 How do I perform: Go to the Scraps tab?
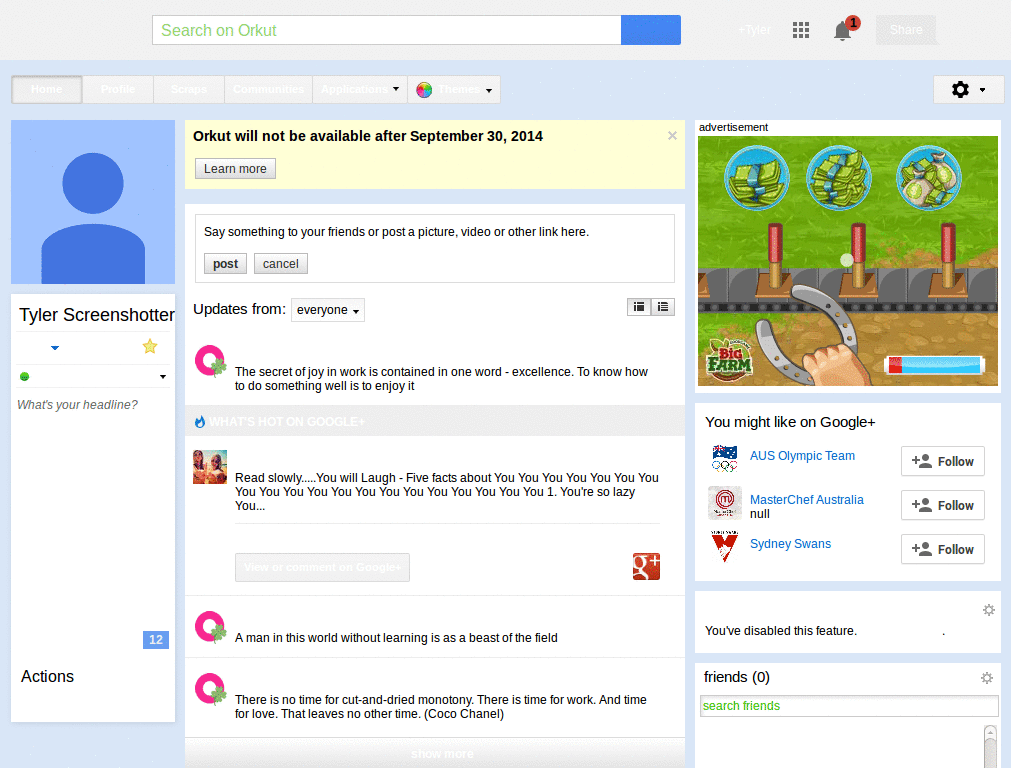189,89
